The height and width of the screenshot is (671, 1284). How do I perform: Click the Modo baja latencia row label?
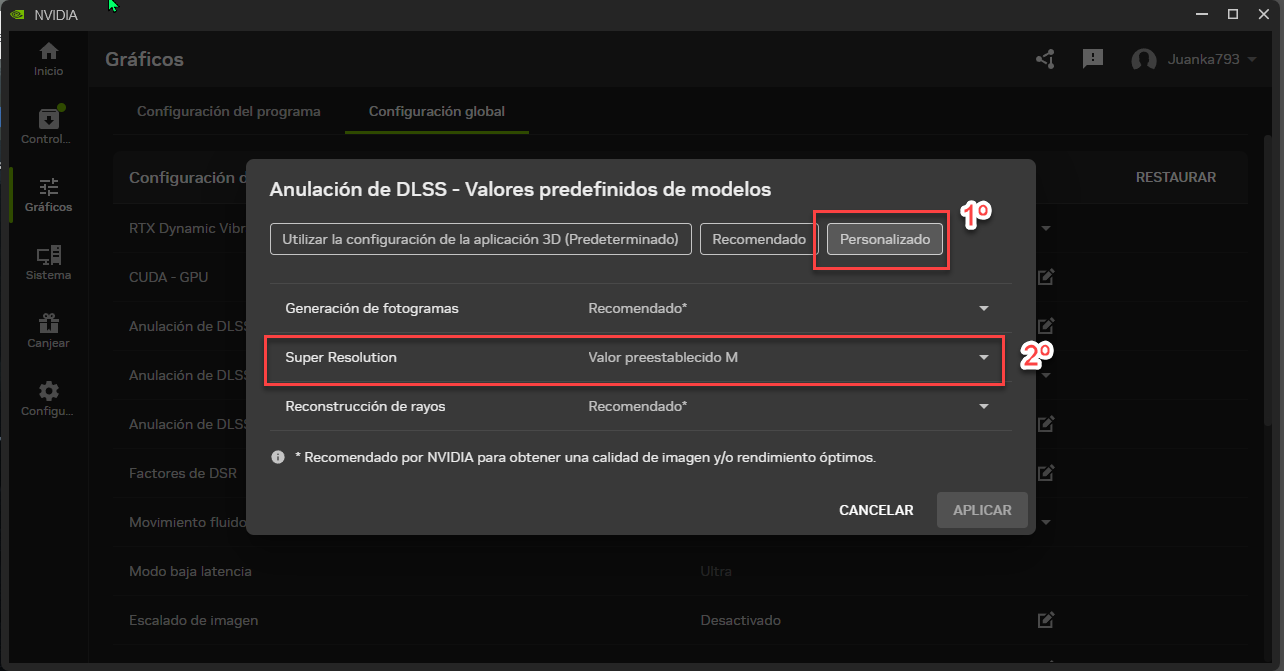[x=190, y=571]
